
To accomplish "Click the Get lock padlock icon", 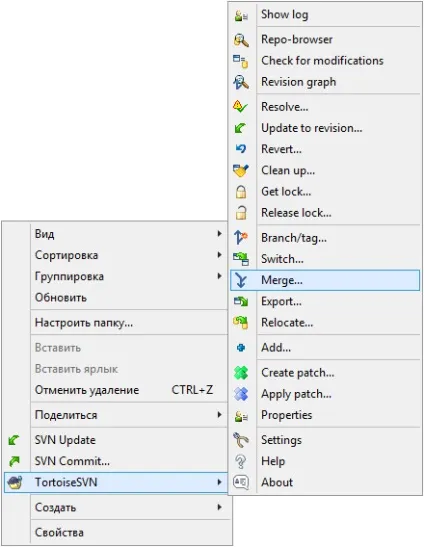I will [241, 192].
